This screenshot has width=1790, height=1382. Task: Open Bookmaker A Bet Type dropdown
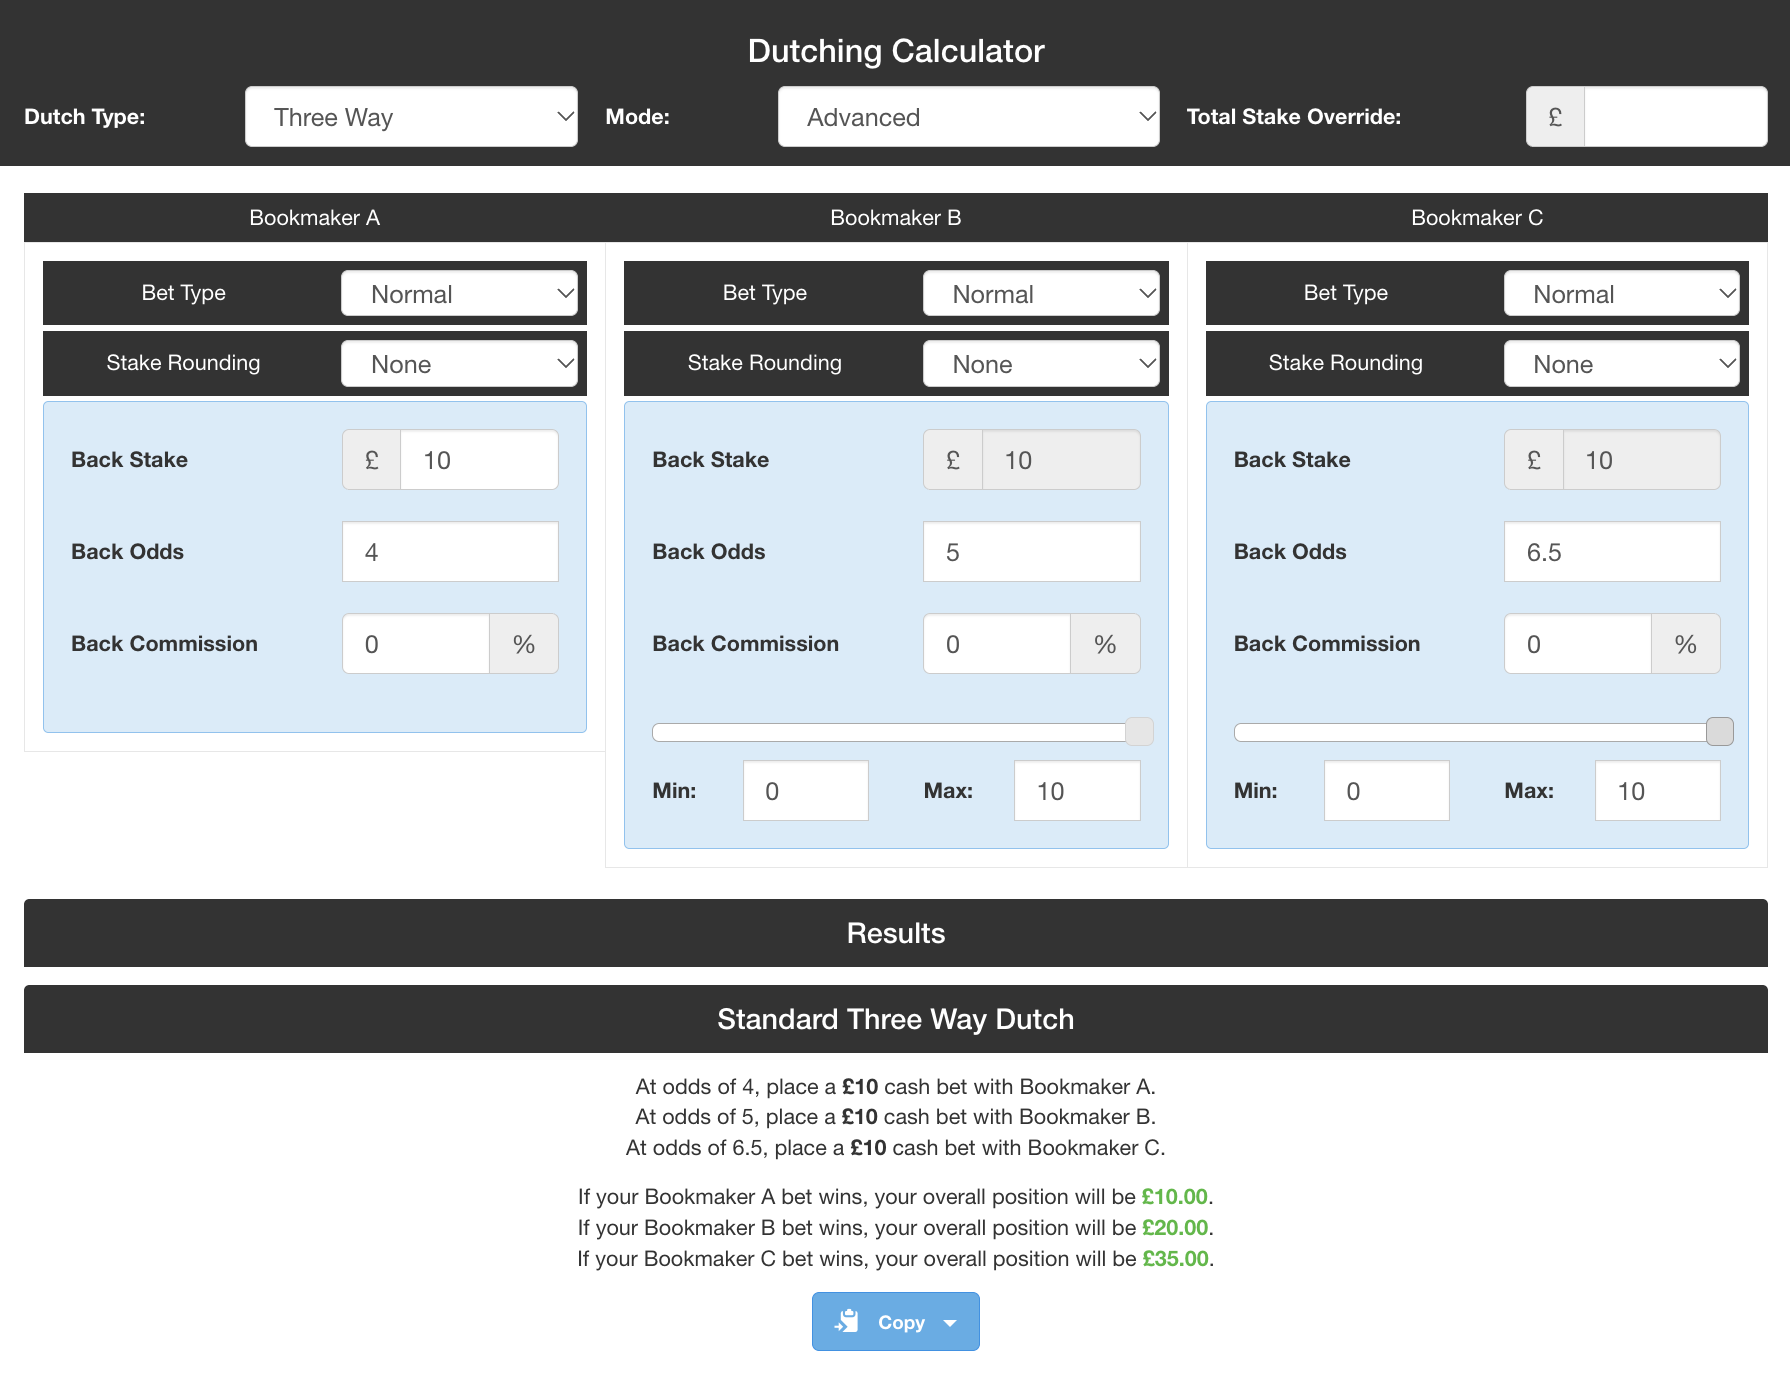pyautogui.click(x=459, y=294)
